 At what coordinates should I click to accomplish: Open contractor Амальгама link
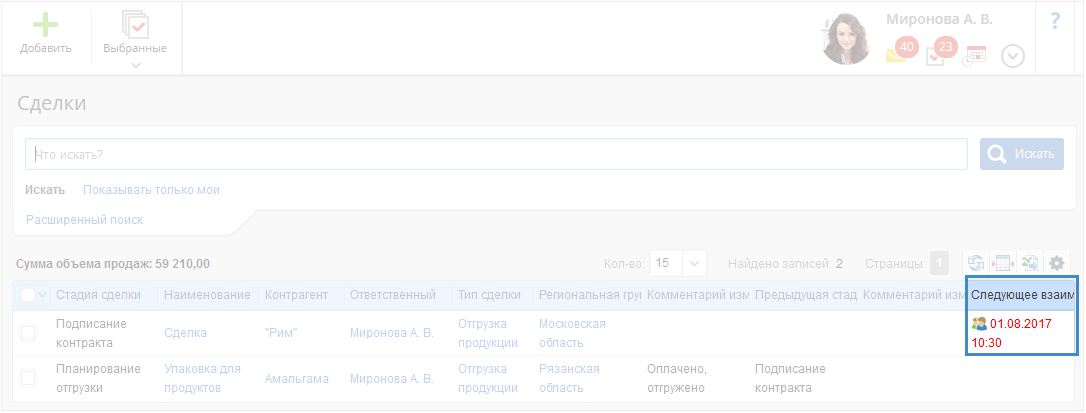(x=296, y=379)
